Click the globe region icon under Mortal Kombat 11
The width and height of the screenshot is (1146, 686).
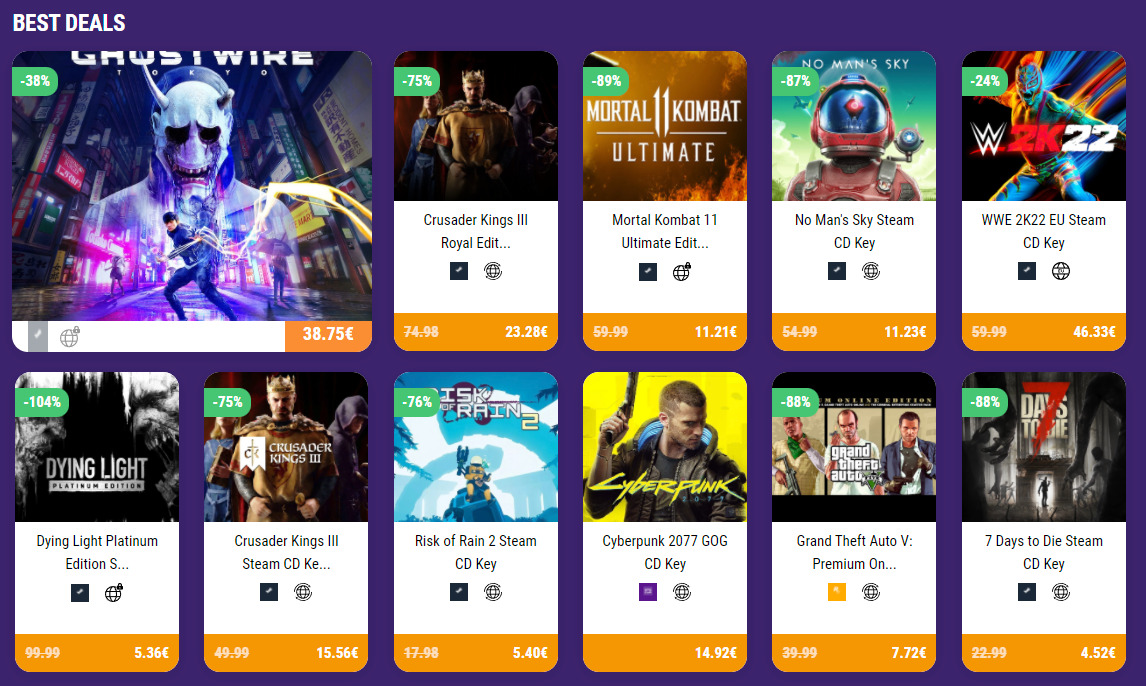(x=682, y=272)
